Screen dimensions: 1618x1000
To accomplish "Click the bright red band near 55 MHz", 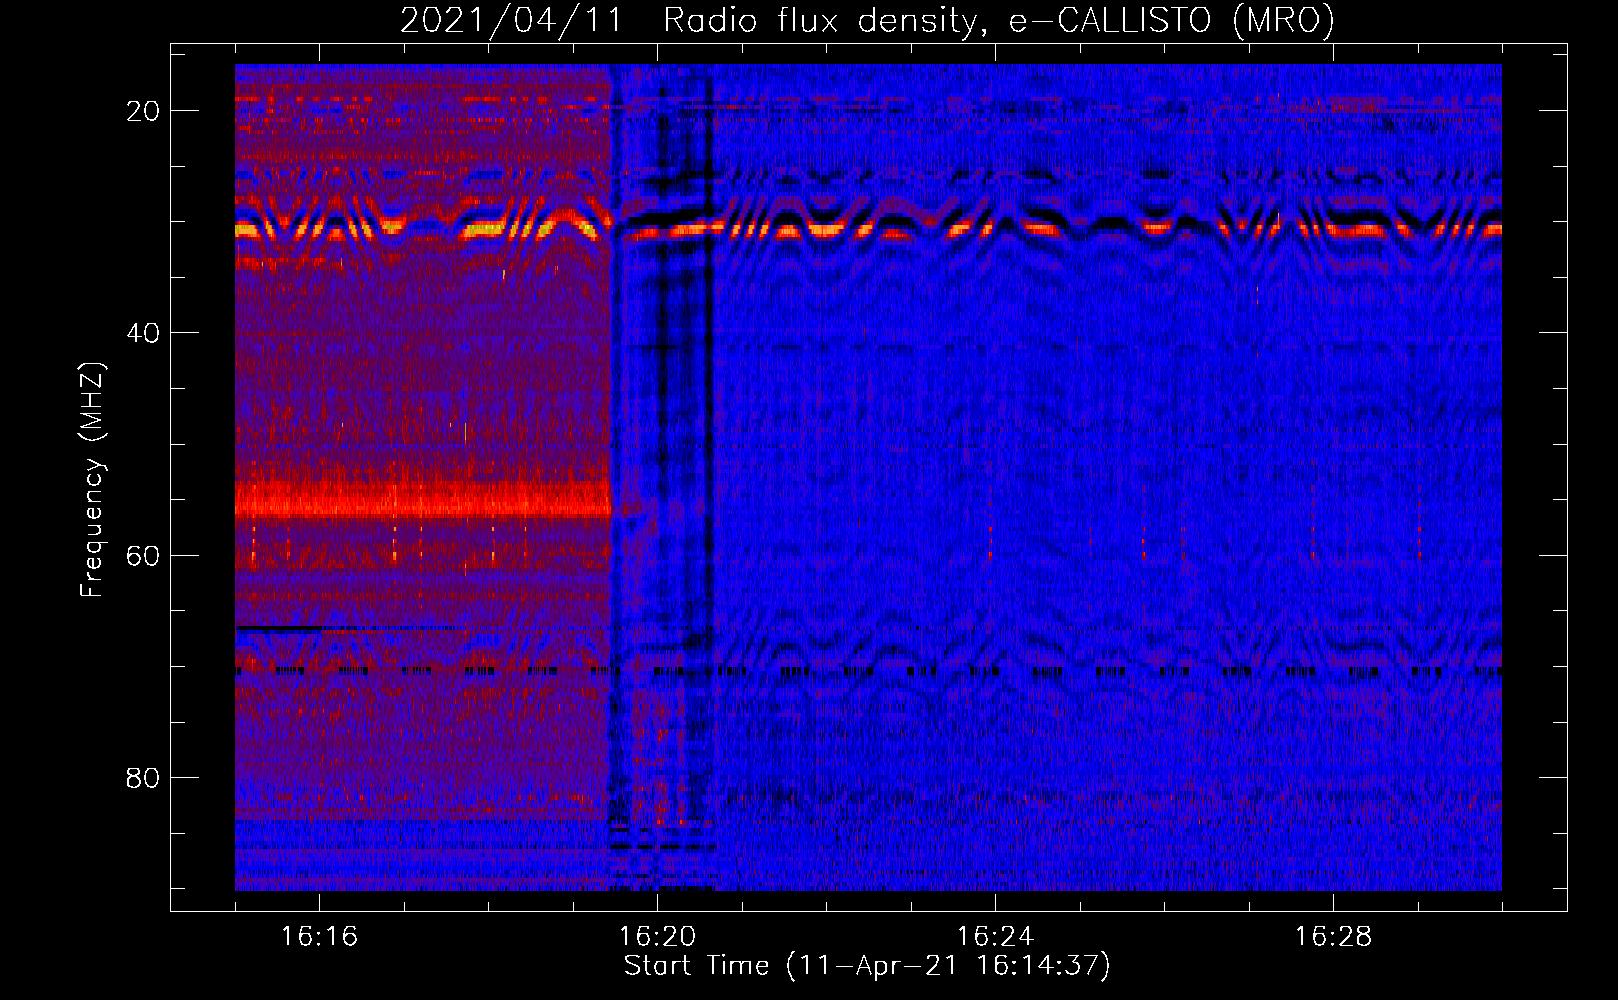I will tap(423, 499).
